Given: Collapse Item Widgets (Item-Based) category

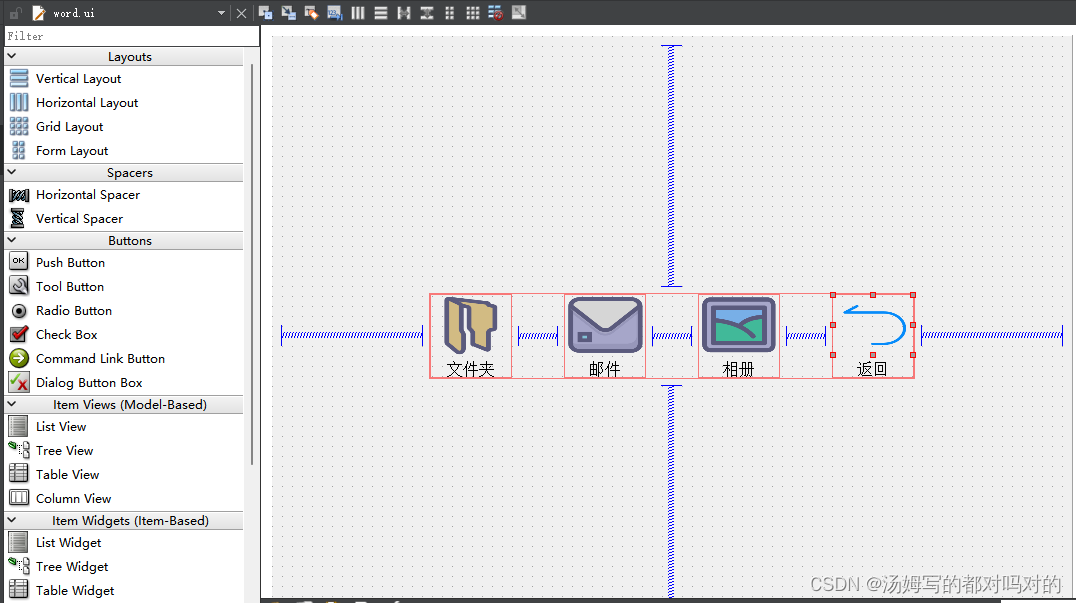Looking at the screenshot, I should (x=12, y=520).
